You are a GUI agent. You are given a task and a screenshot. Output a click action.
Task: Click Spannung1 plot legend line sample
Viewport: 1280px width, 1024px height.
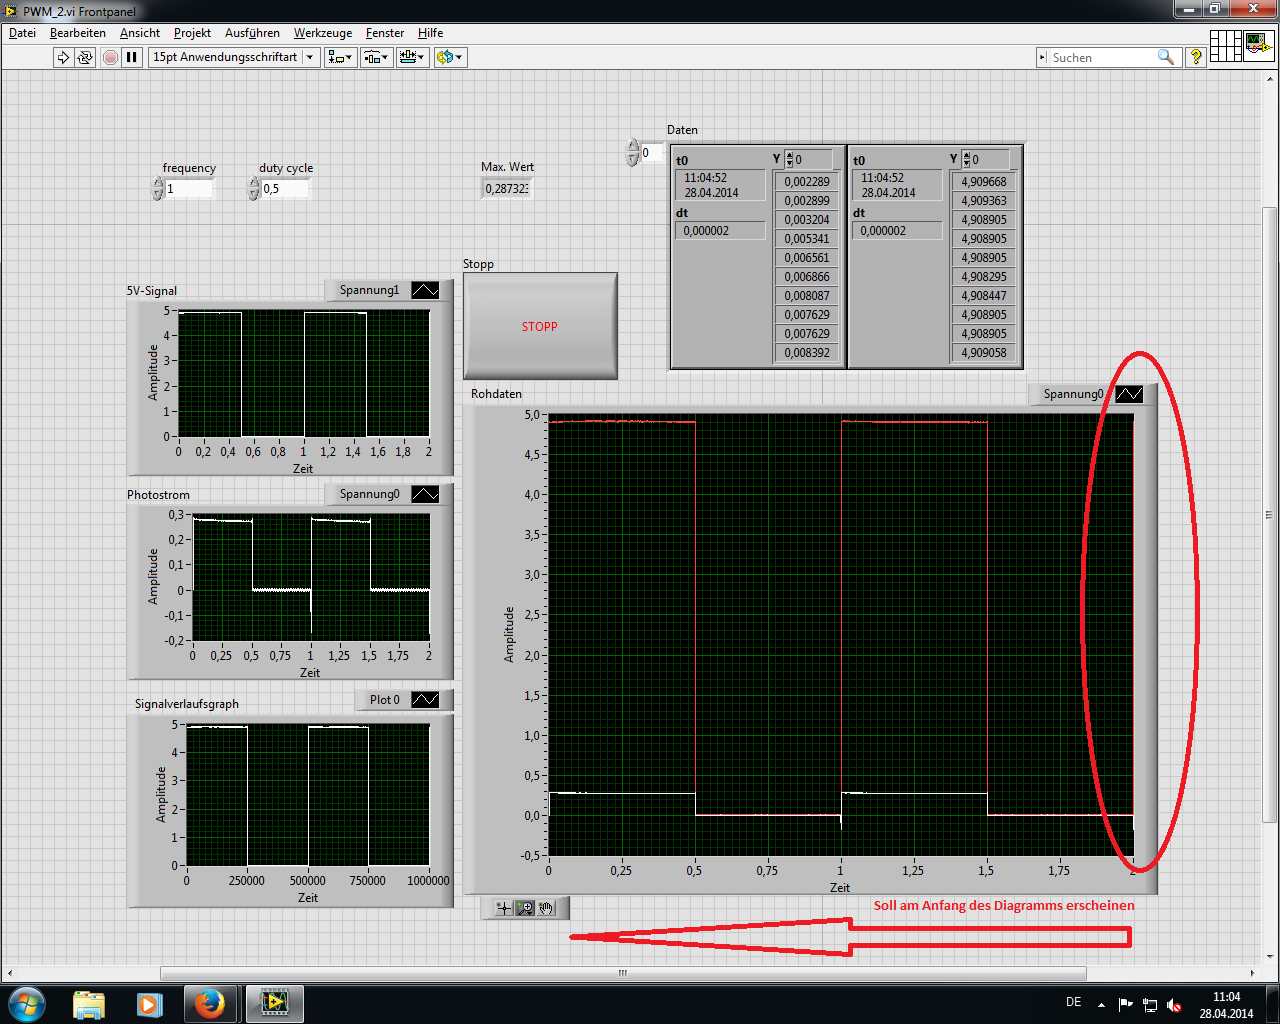(425, 290)
